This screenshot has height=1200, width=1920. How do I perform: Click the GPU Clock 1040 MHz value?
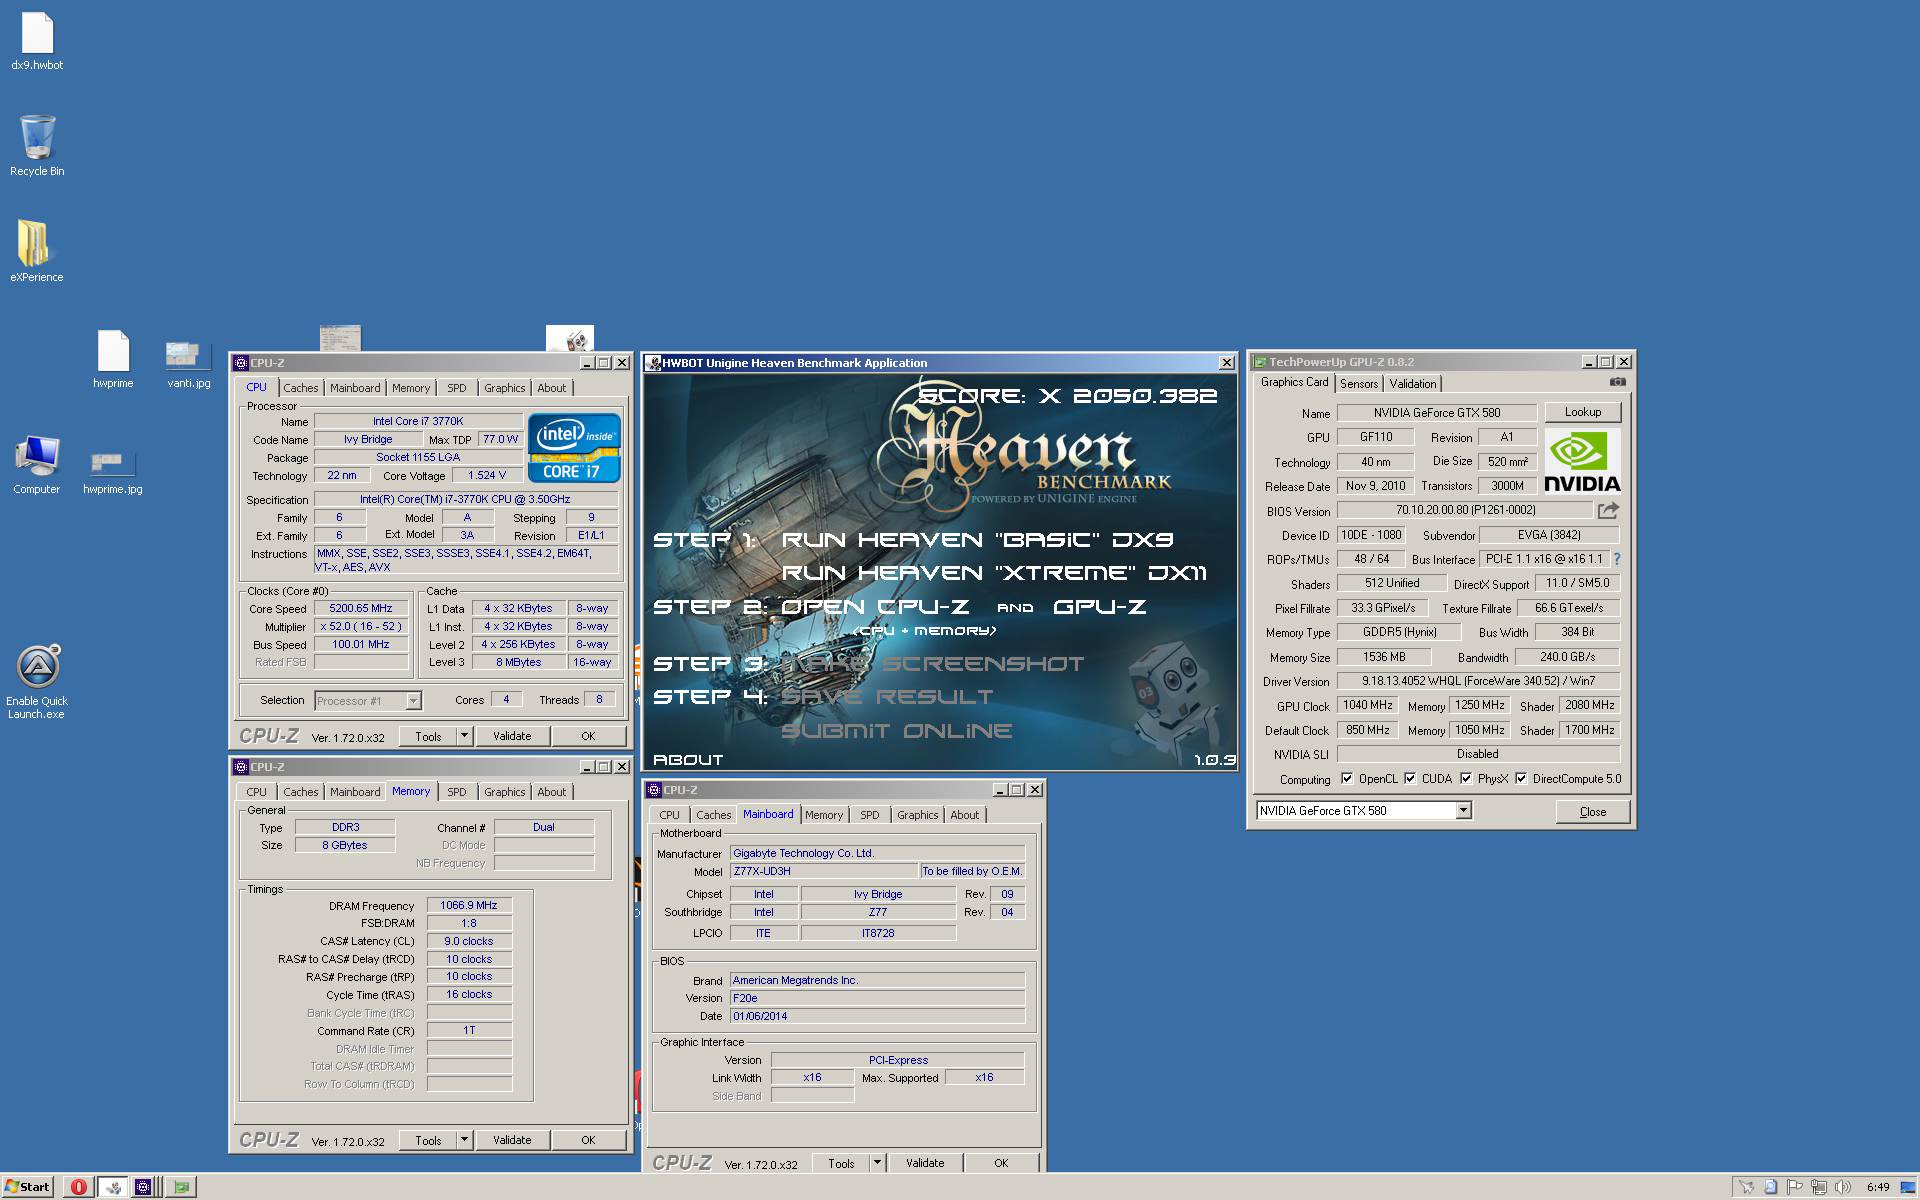1368,705
